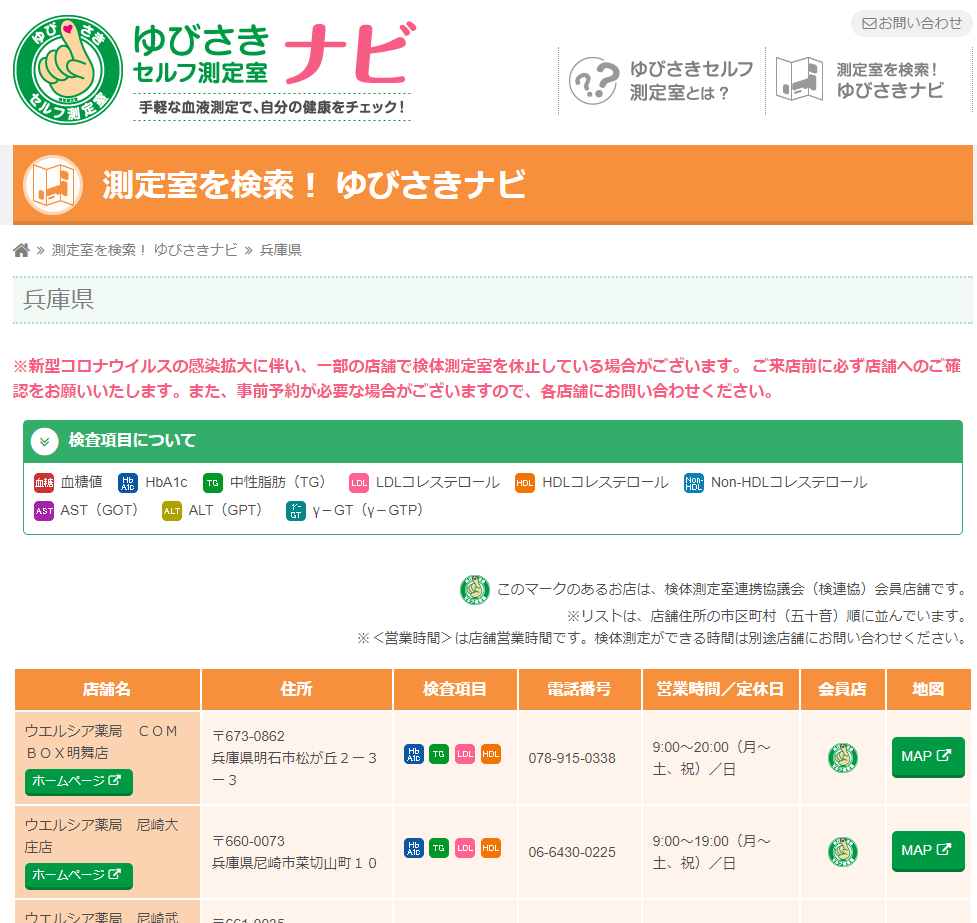This screenshot has height=923, width=977.
Task: Click the HbA1c blue legend icon
Action: pos(128,483)
